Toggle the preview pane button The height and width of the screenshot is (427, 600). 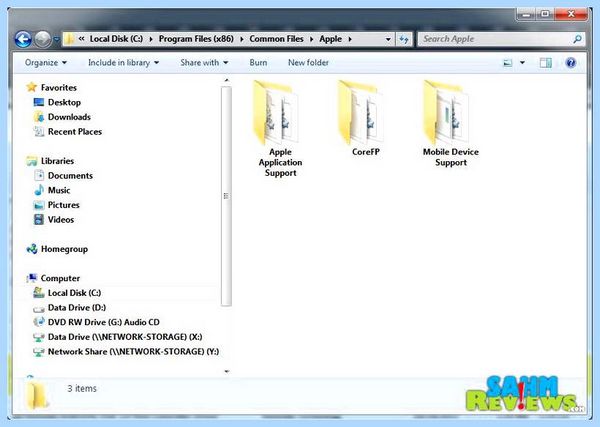546,63
